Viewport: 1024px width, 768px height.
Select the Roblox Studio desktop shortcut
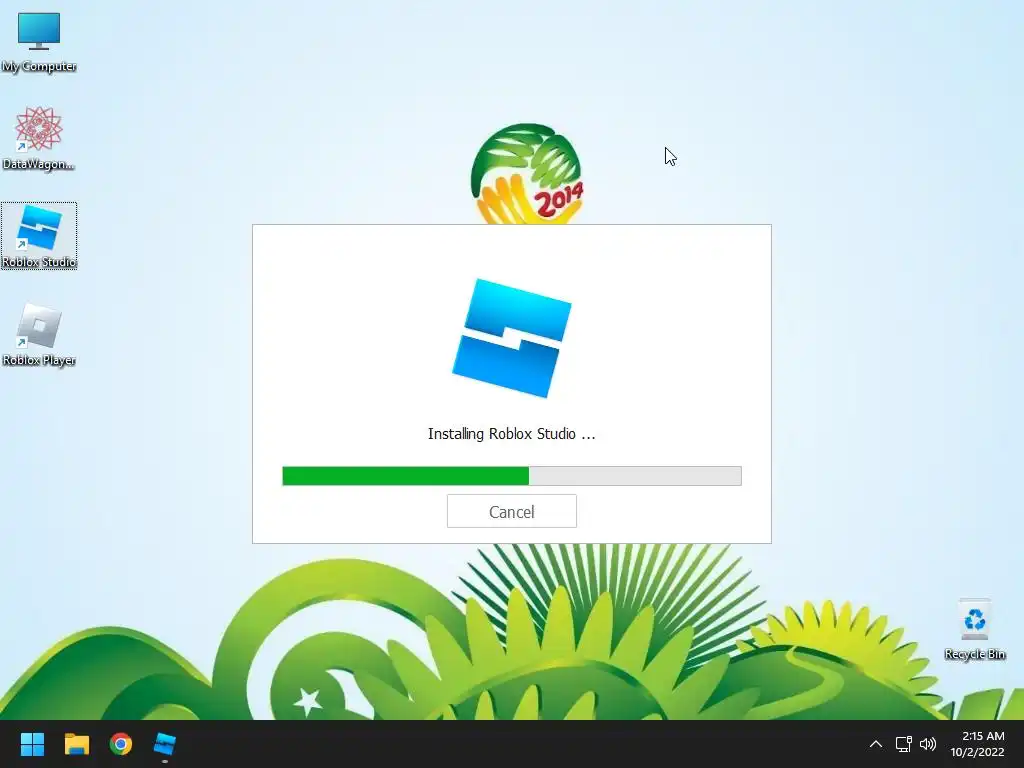39,236
